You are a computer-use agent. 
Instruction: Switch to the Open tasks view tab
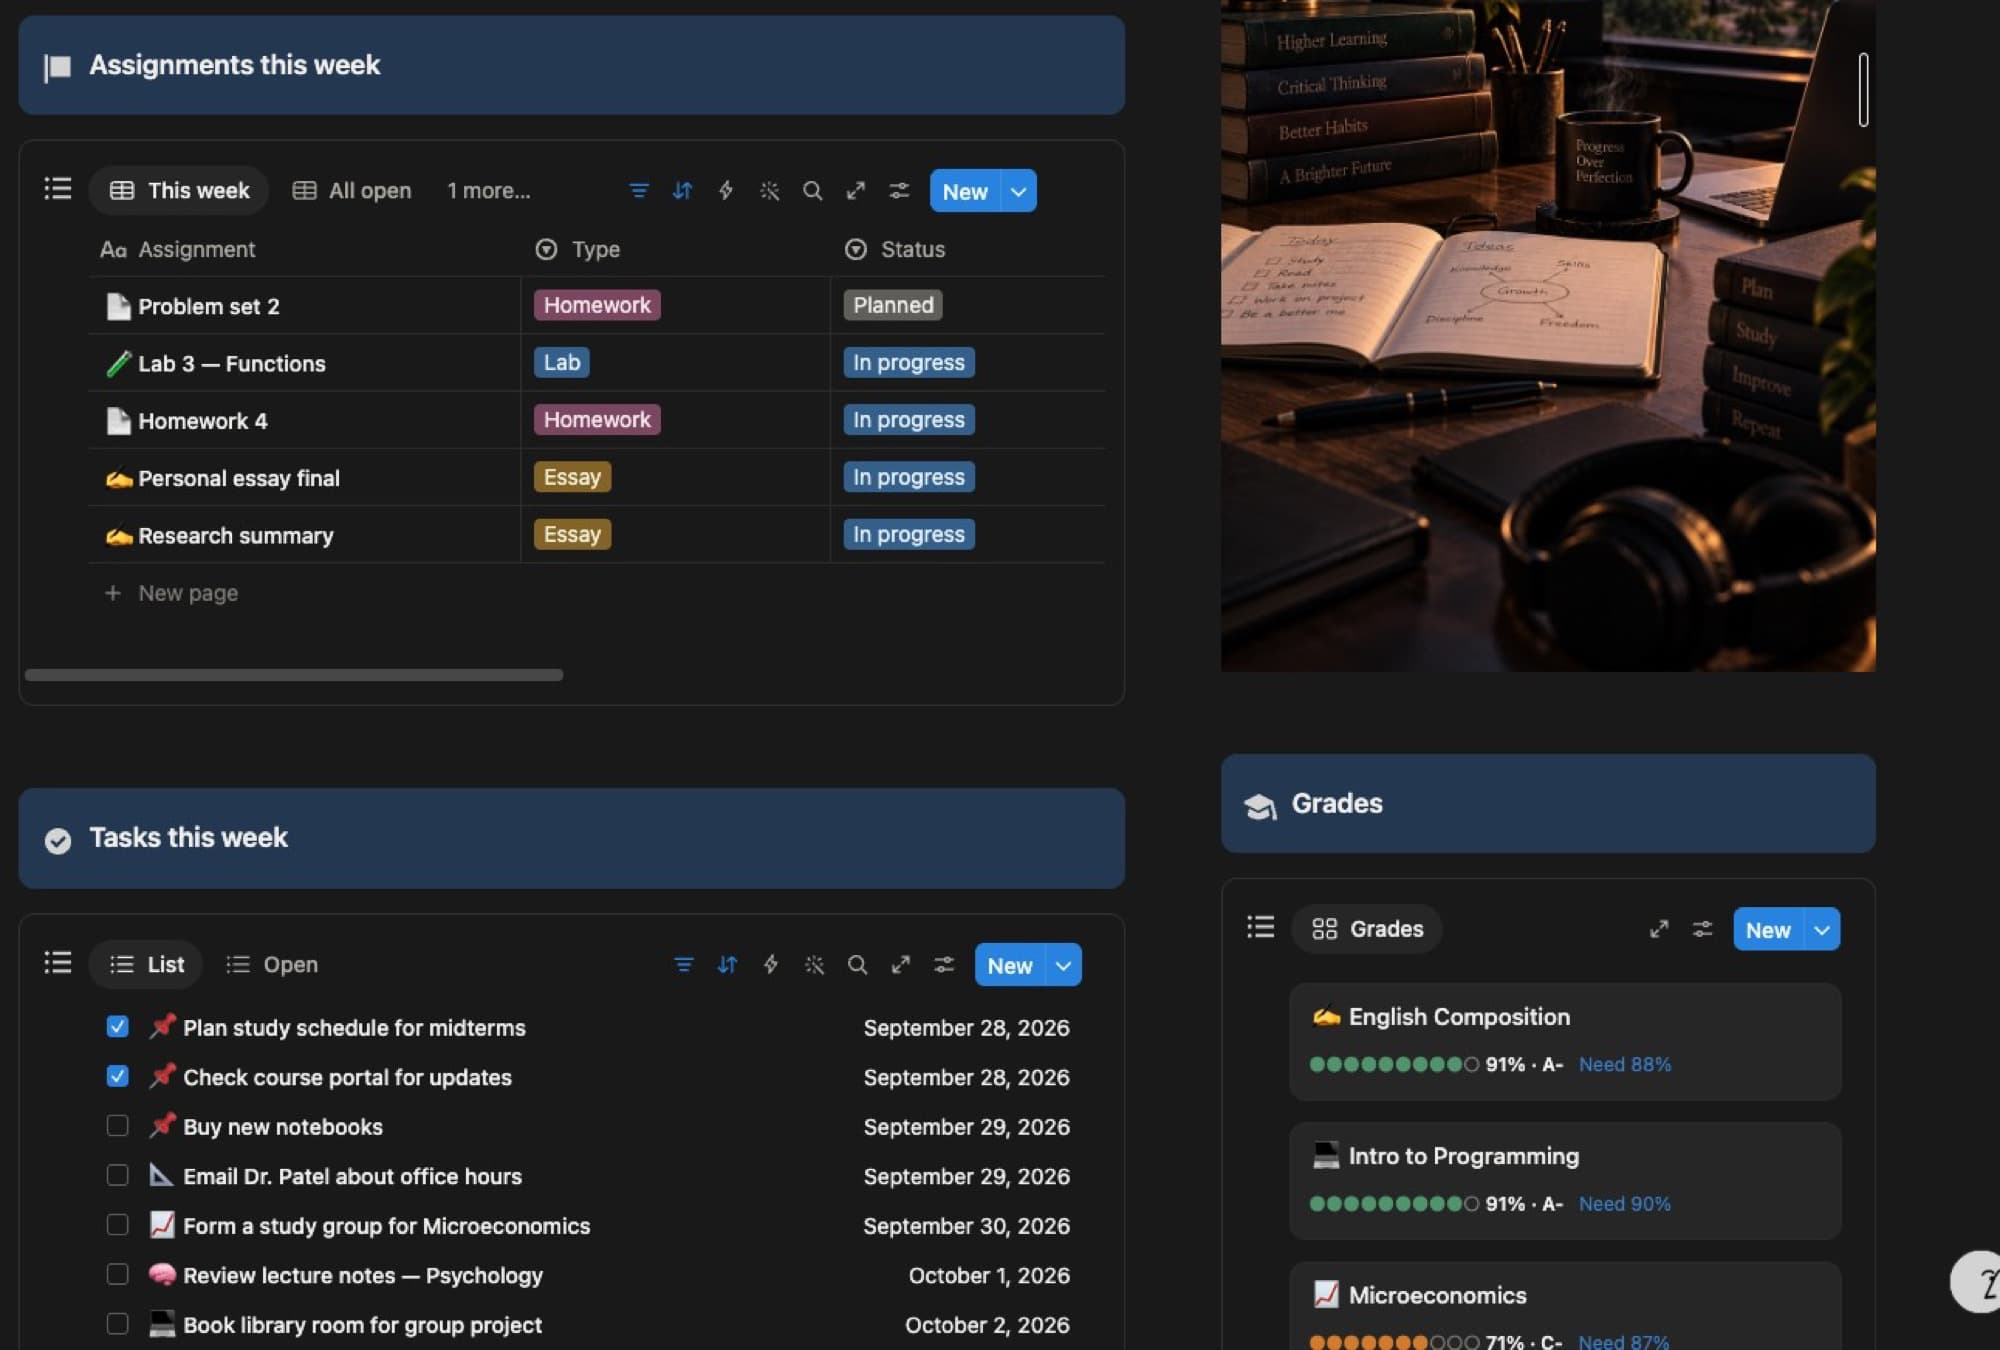click(x=272, y=965)
